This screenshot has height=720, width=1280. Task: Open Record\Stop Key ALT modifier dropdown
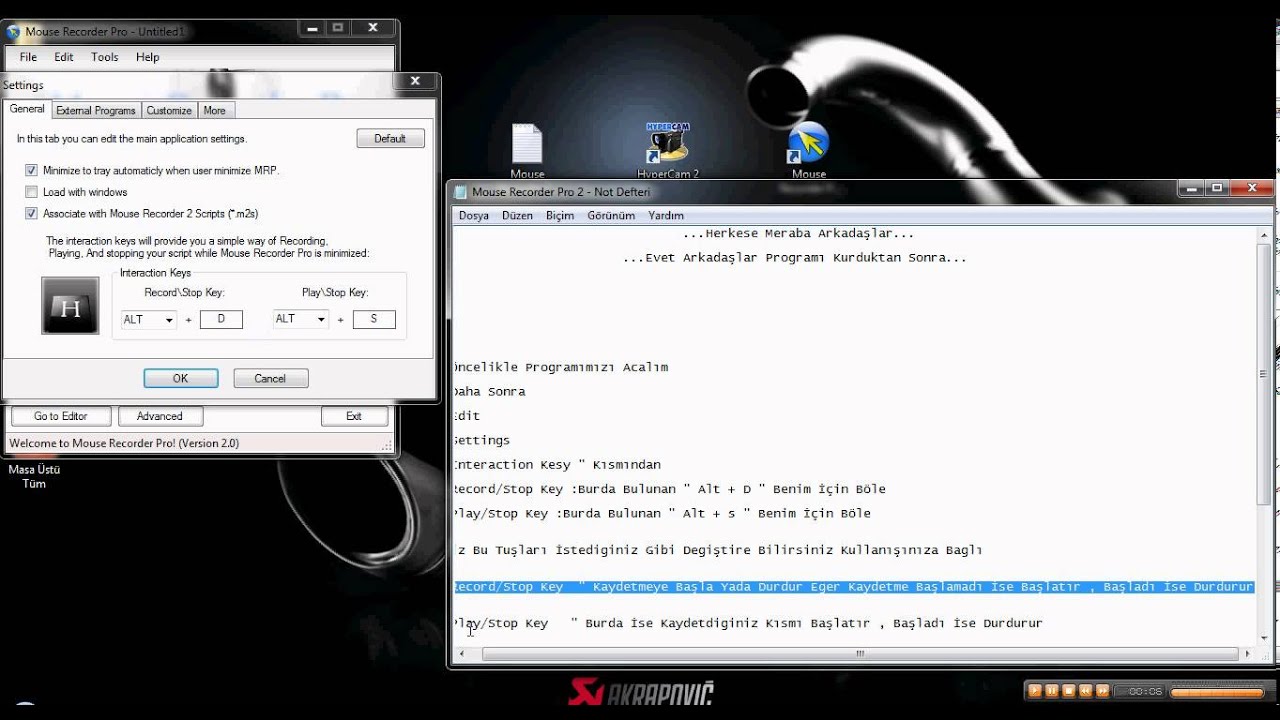click(x=148, y=319)
